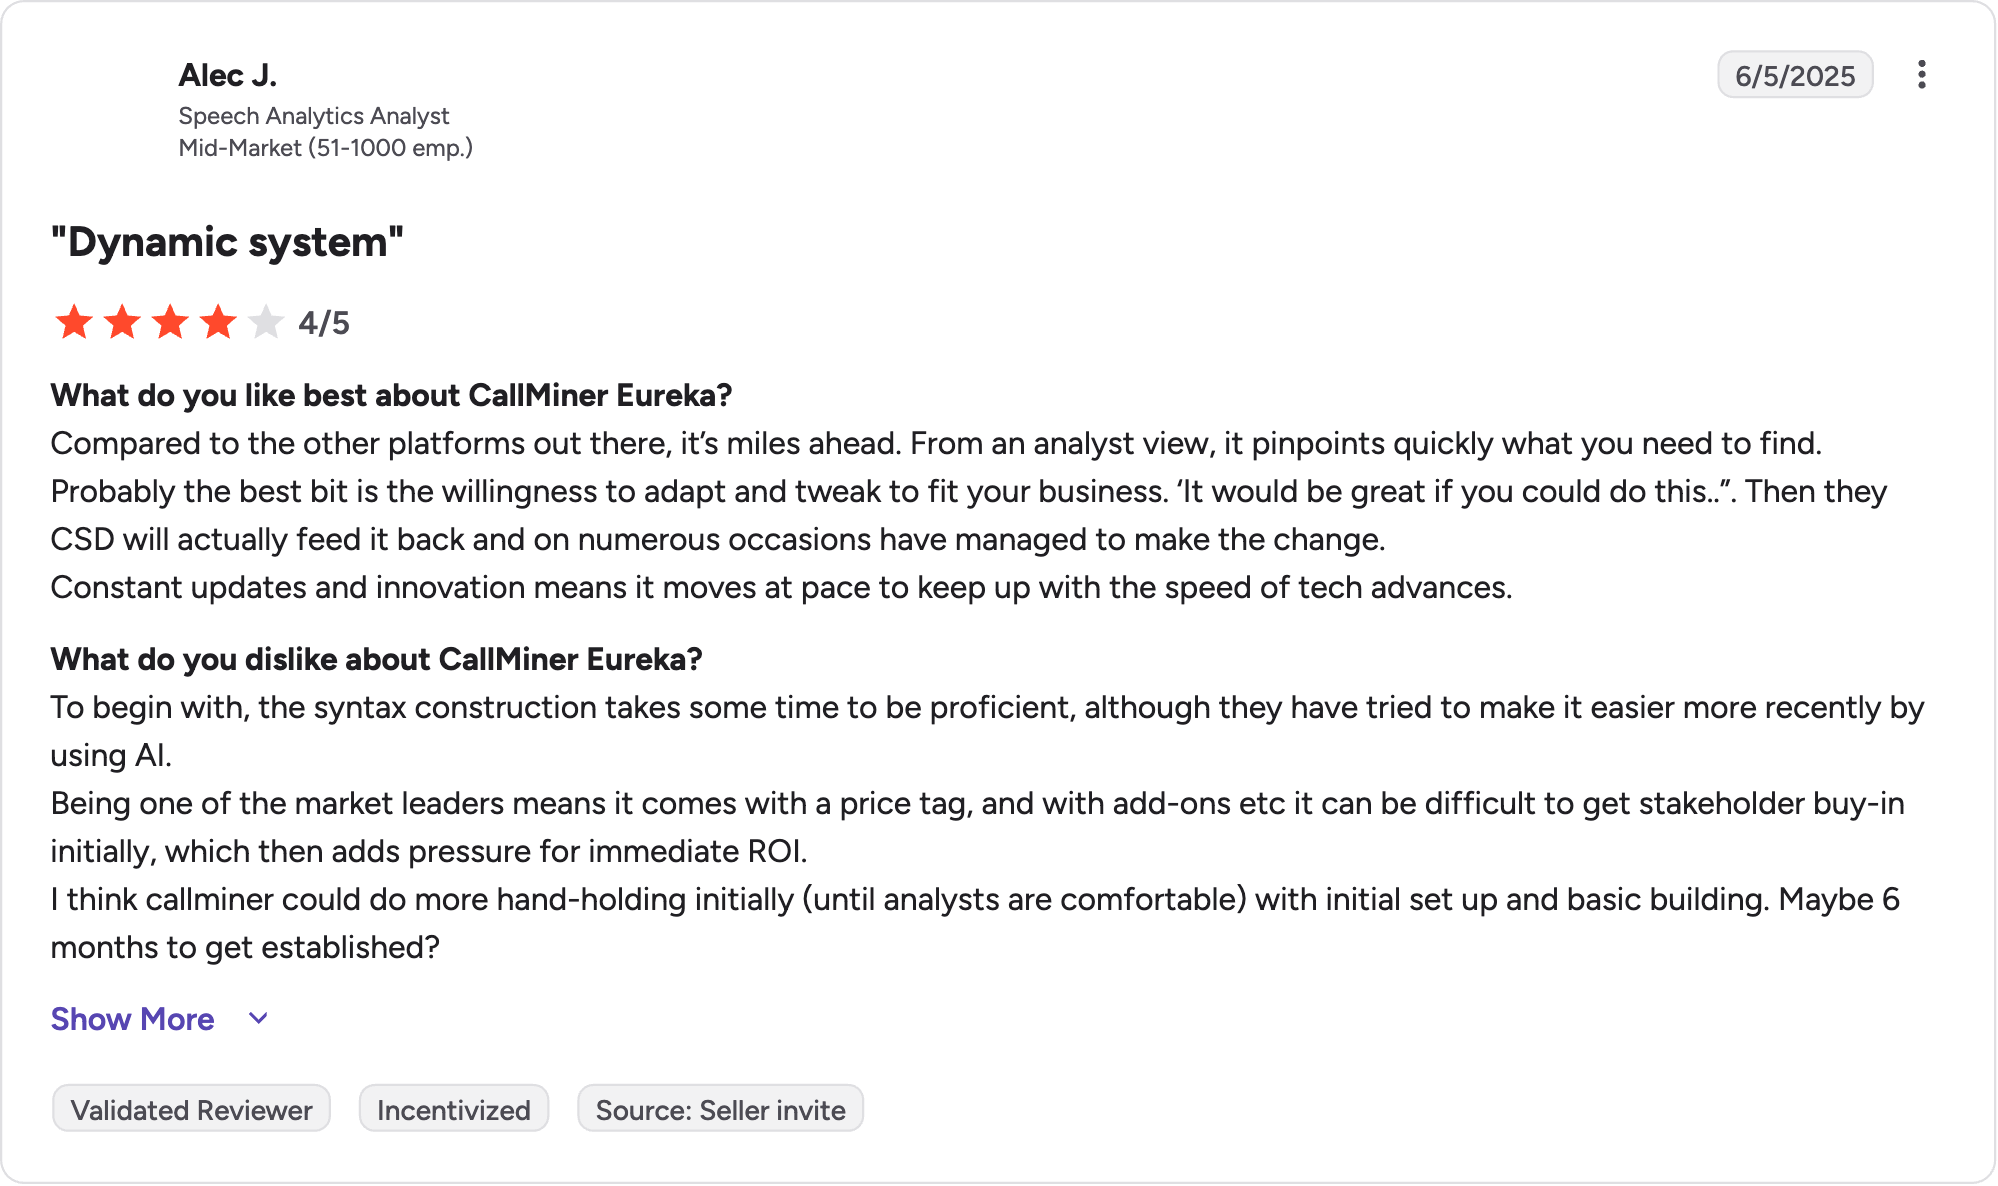
Task: Click the "like best about CallMiner Eureka" heading
Action: pyautogui.click(x=391, y=395)
